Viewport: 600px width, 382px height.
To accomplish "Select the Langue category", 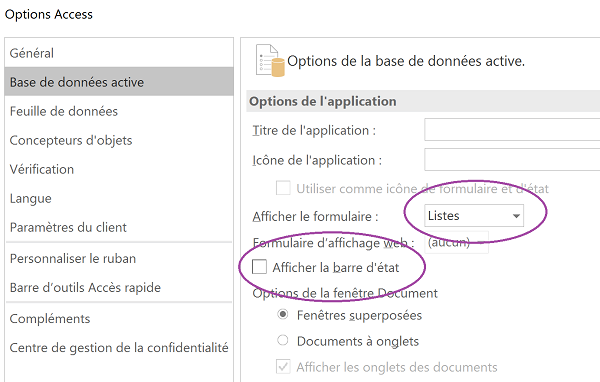I will [119, 198].
